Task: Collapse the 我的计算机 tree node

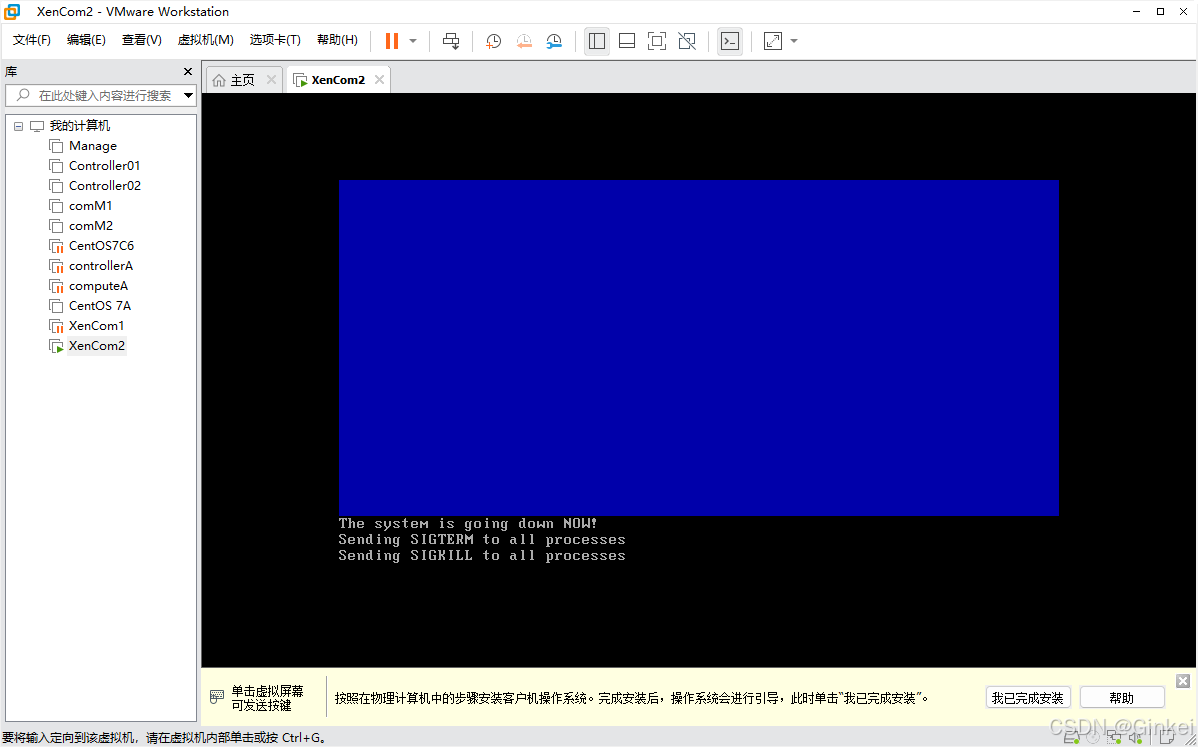Action: pos(18,126)
